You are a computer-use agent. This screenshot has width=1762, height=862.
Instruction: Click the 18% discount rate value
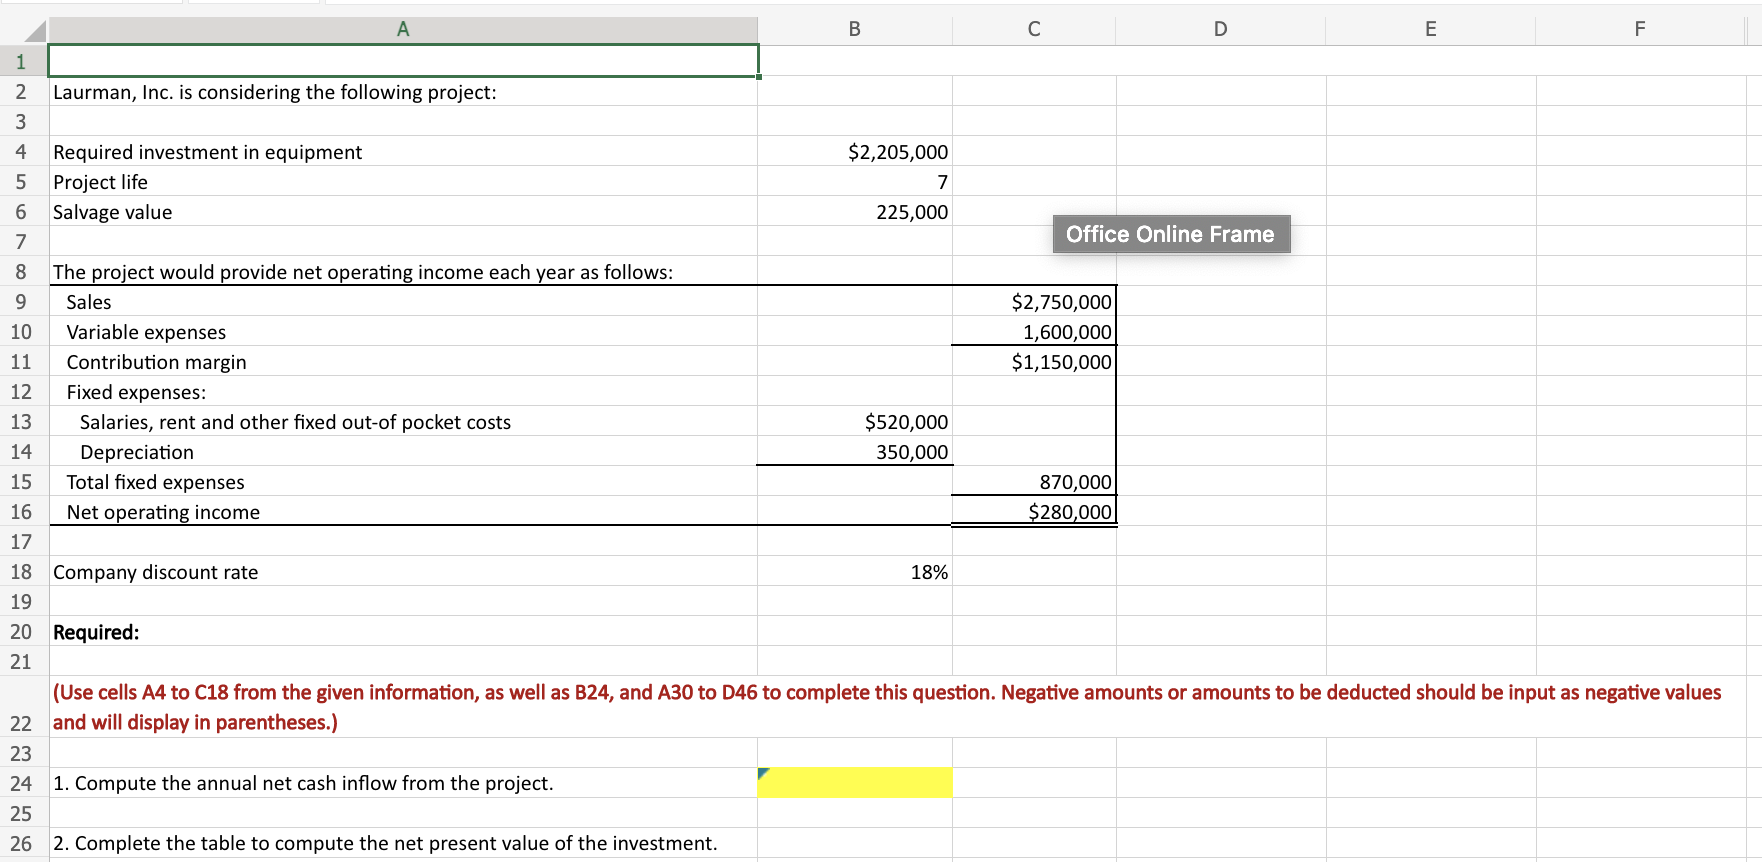pyautogui.click(x=929, y=572)
